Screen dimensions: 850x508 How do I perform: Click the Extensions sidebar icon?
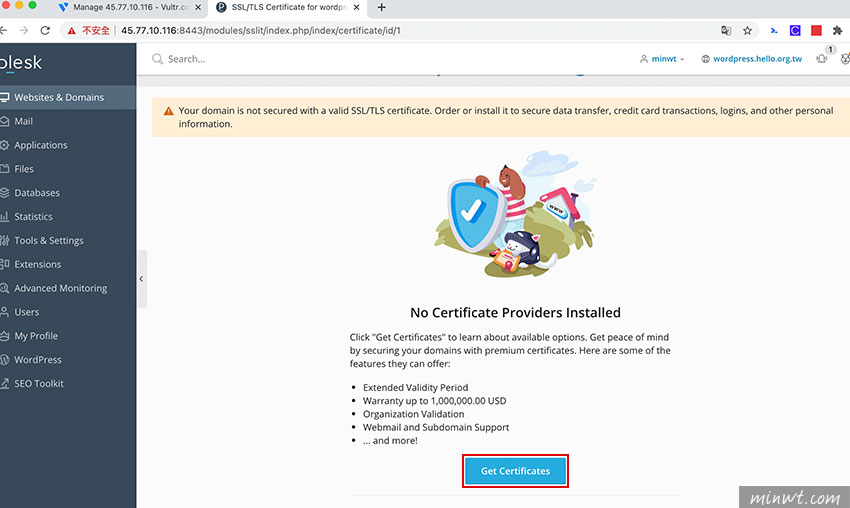(x=5, y=265)
